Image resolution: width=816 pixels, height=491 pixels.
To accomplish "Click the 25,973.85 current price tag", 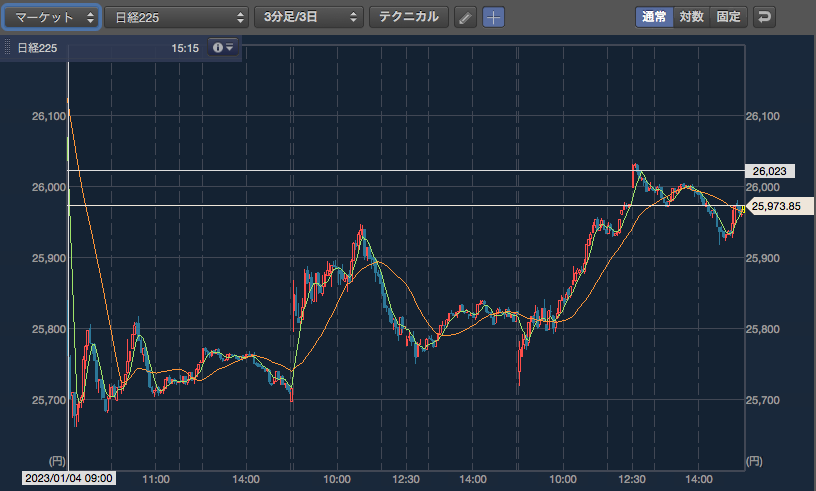I will (779, 206).
